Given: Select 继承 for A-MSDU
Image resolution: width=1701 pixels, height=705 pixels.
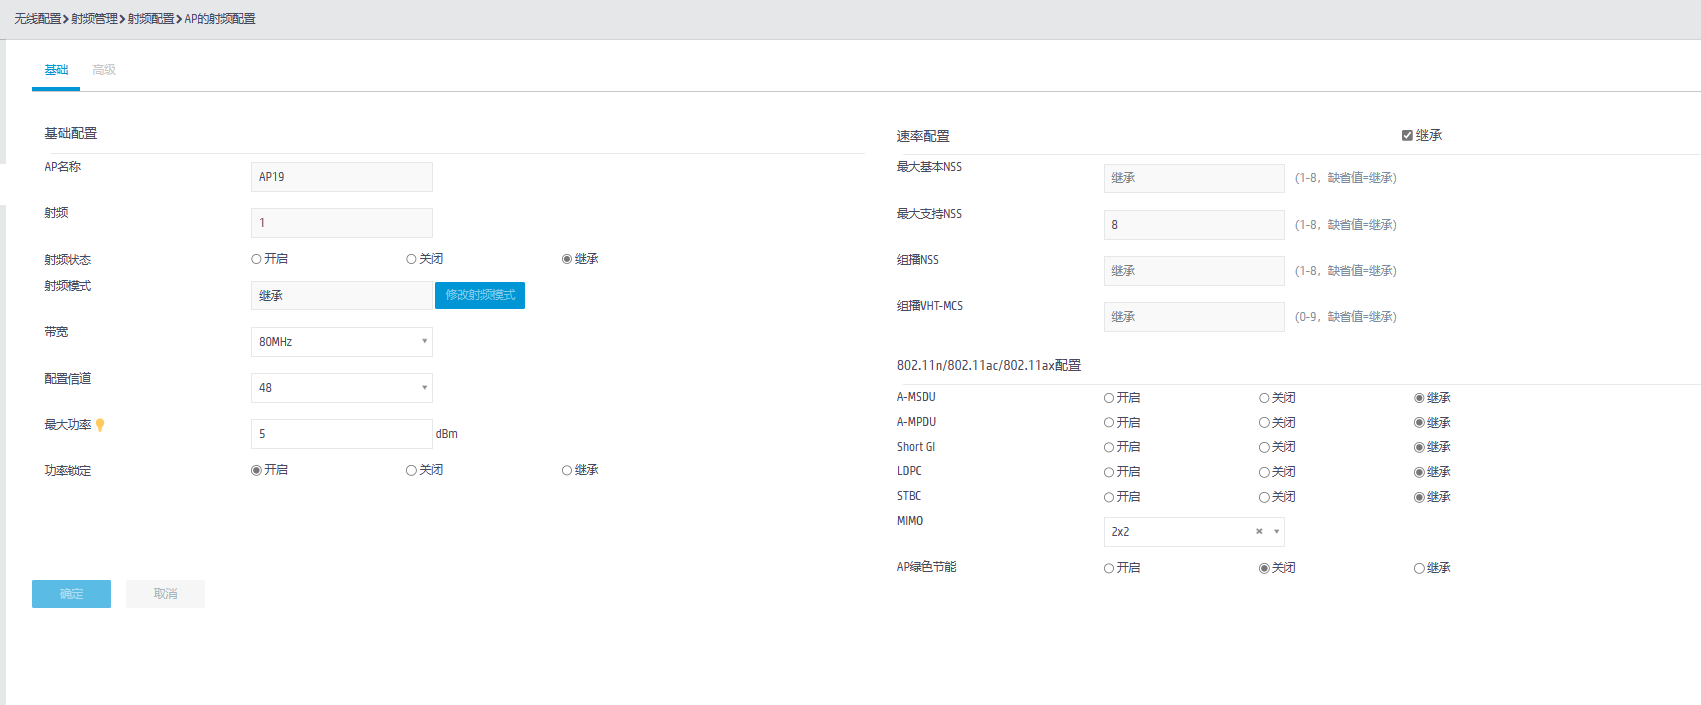Looking at the screenshot, I should (x=1419, y=398).
